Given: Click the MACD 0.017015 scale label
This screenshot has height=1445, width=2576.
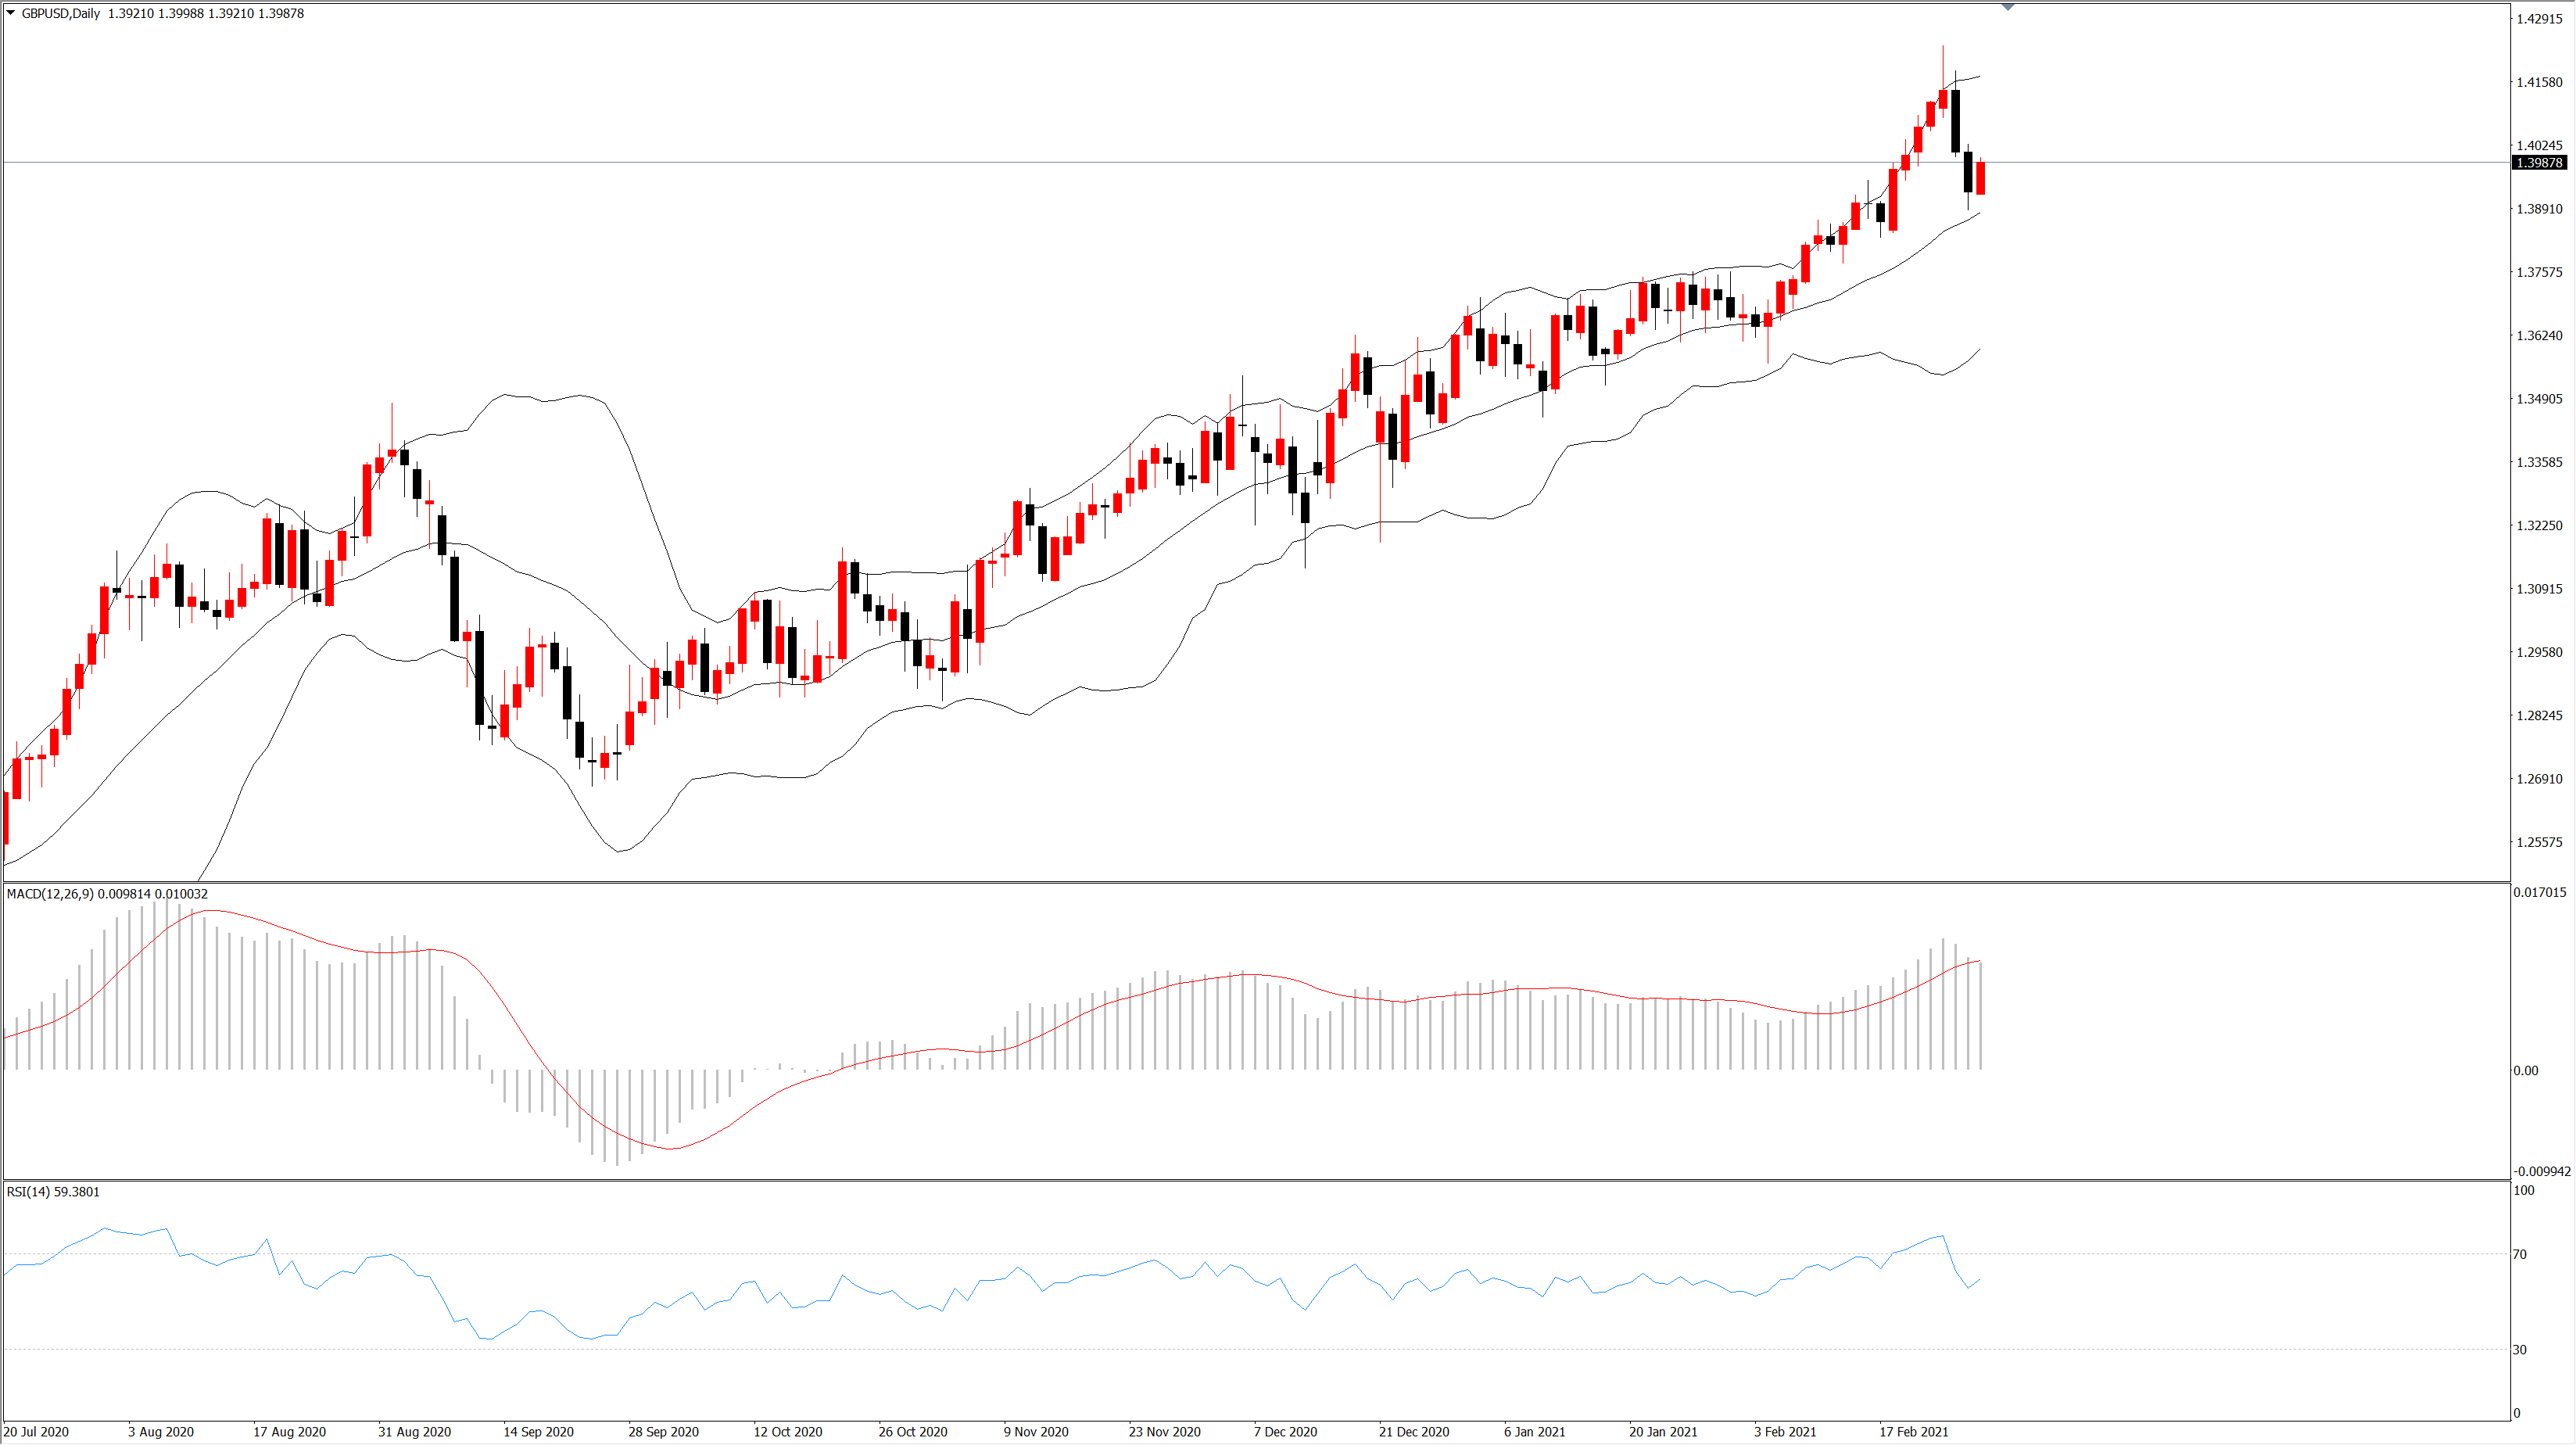Looking at the screenshot, I should pos(2539,892).
